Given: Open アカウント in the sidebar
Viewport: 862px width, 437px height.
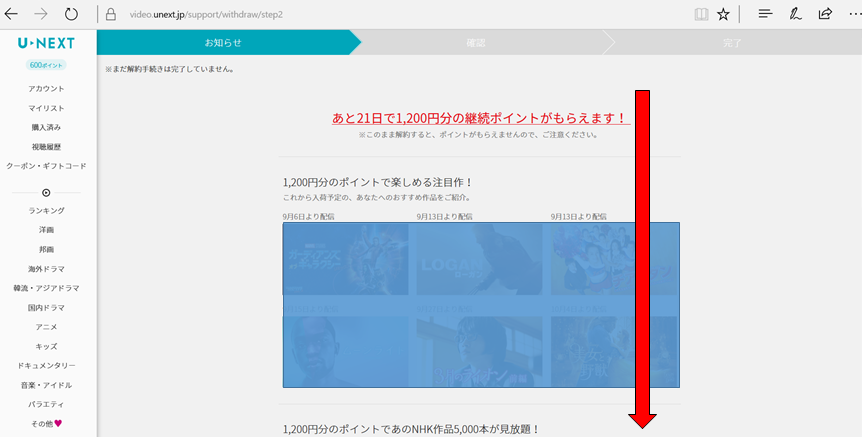Looking at the screenshot, I should click(46, 88).
